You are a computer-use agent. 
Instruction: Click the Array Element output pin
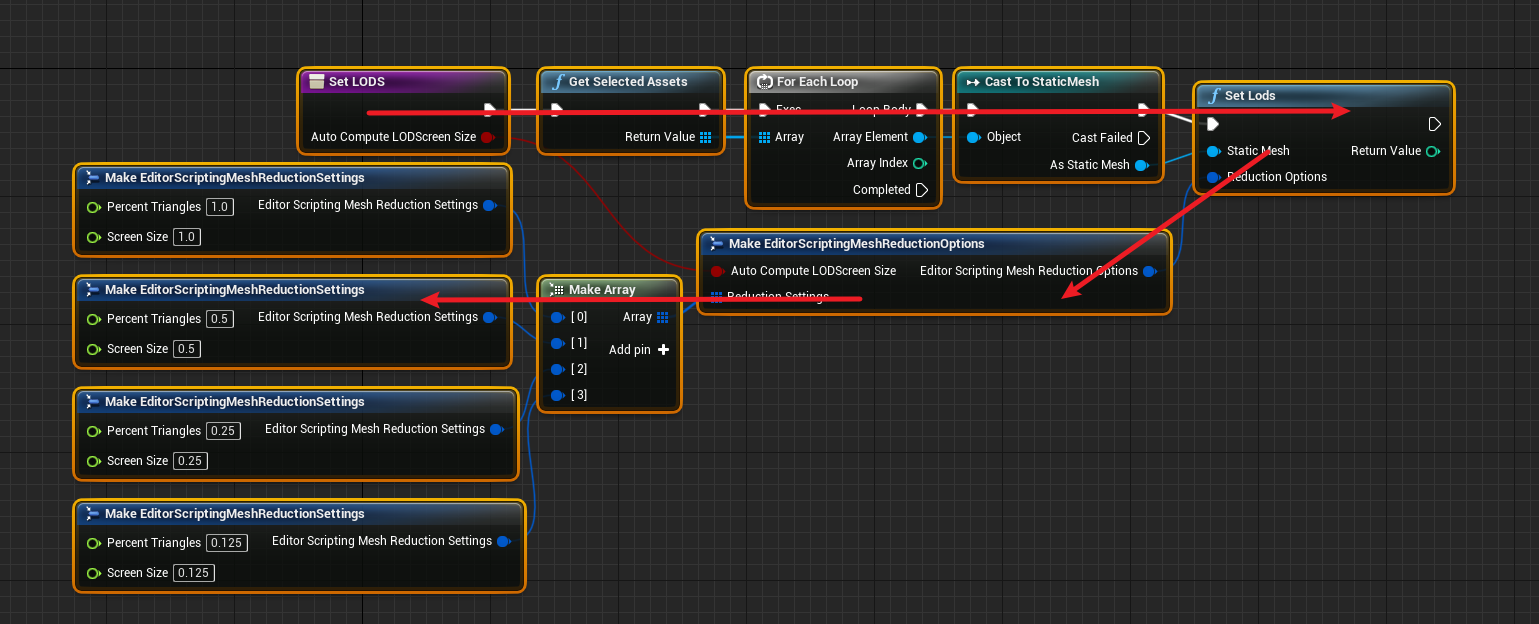(x=920, y=137)
